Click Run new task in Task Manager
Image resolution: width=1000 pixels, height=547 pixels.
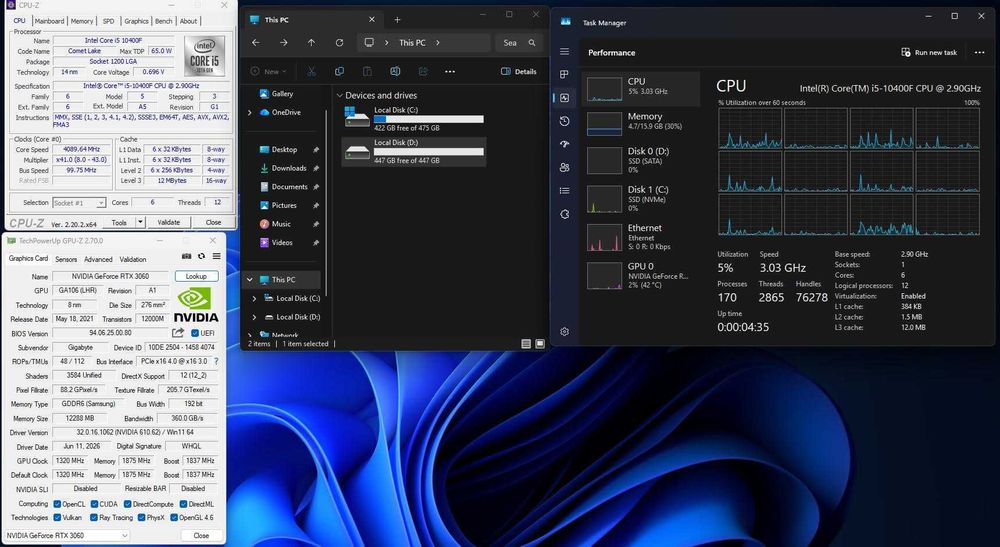929,52
